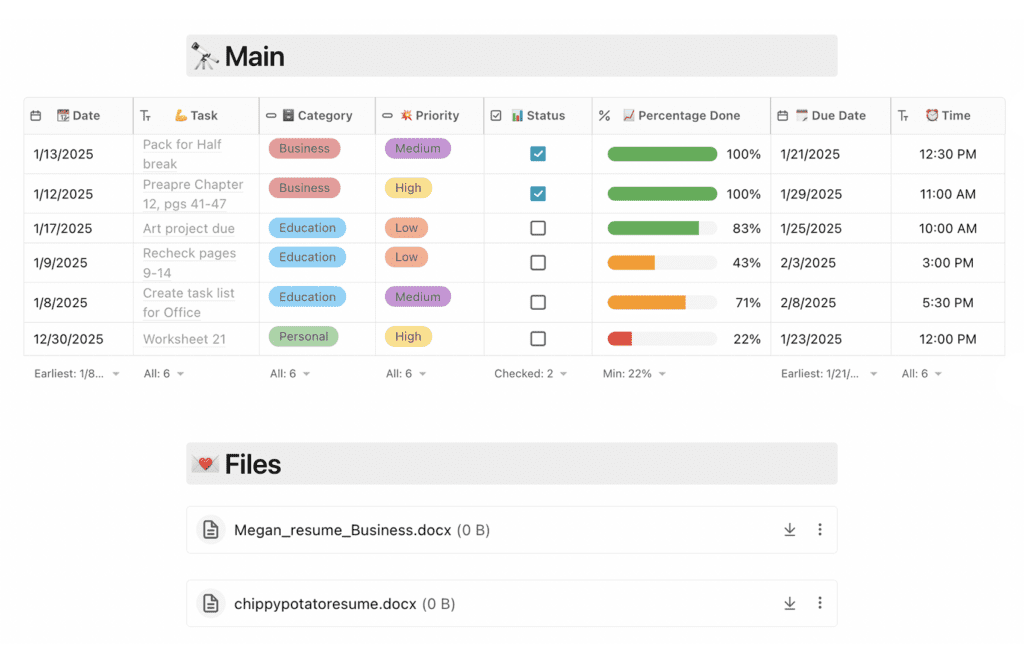
Task: Open 'Earliest: 1/8...' Date column summary dropdown
Action: click(75, 374)
